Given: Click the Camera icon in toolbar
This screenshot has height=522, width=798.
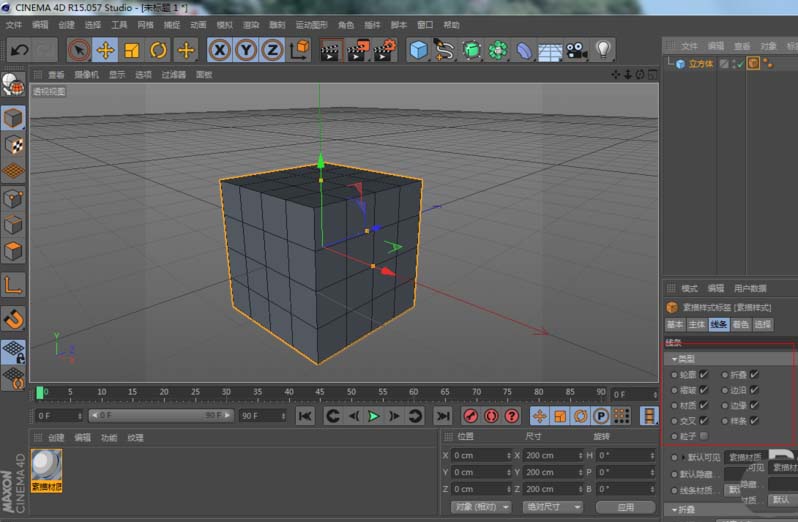Looking at the screenshot, I should coord(576,50).
